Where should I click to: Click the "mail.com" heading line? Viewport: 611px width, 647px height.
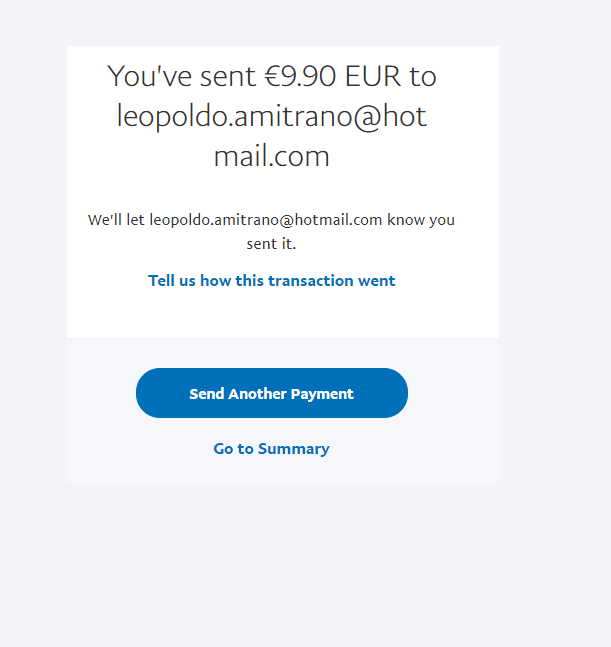click(271, 156)
